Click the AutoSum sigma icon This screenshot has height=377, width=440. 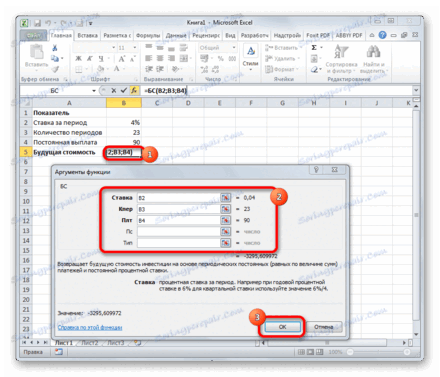coord(314,48)
